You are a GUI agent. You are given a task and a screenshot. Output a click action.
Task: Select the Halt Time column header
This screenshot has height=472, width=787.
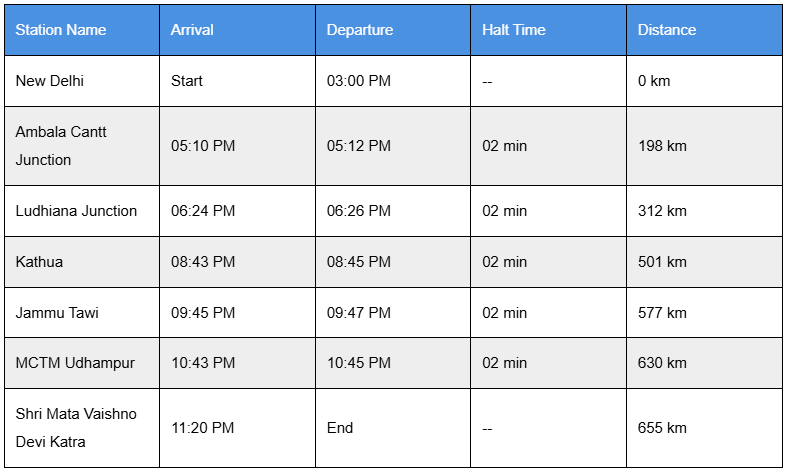pyautogui.click(x=514, y=30)
